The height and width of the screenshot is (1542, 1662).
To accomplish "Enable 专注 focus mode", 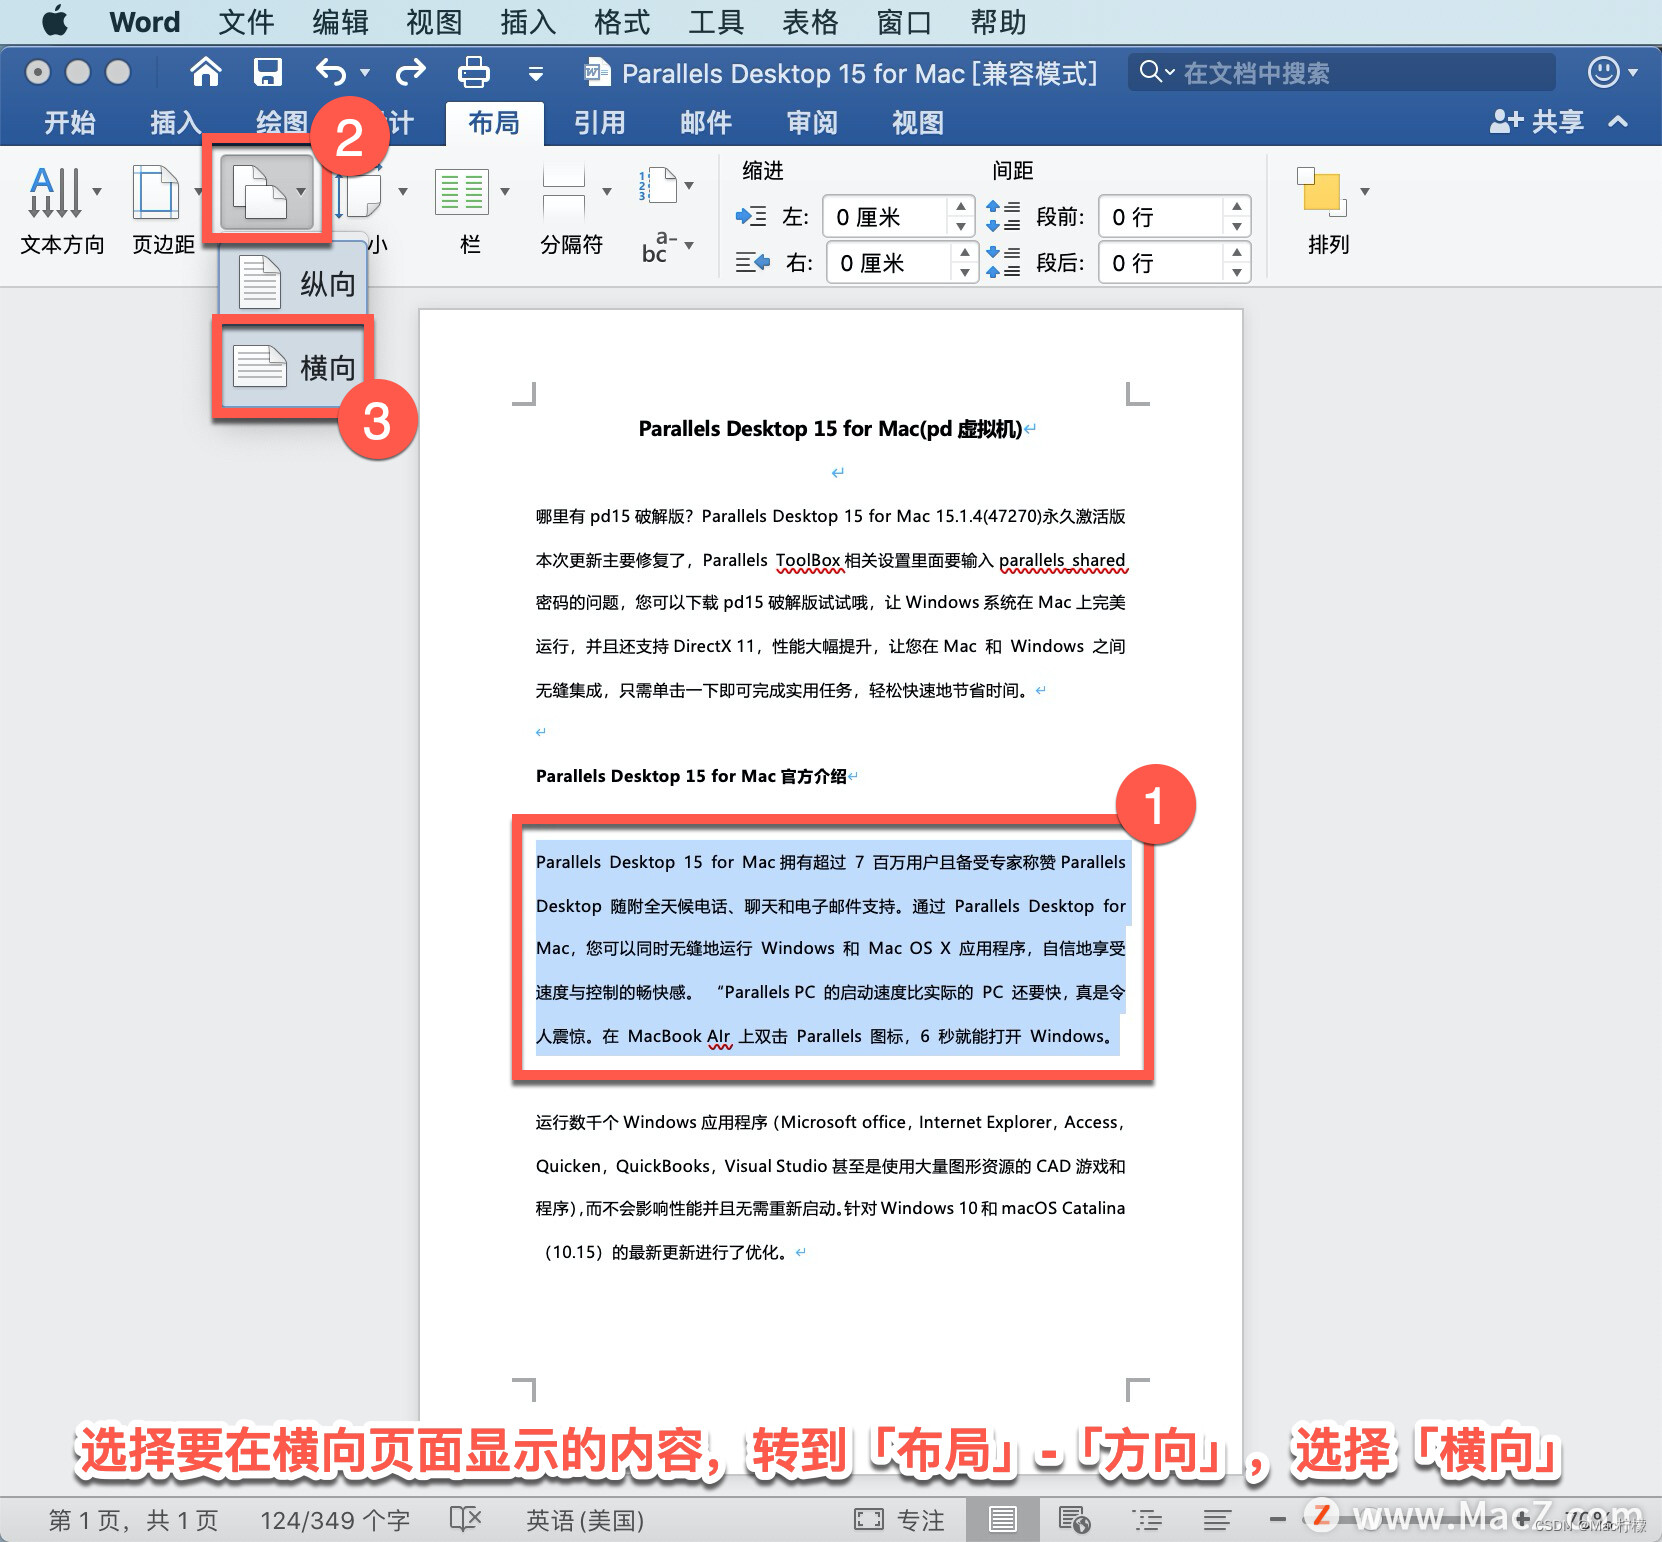I will (899, 1521).
